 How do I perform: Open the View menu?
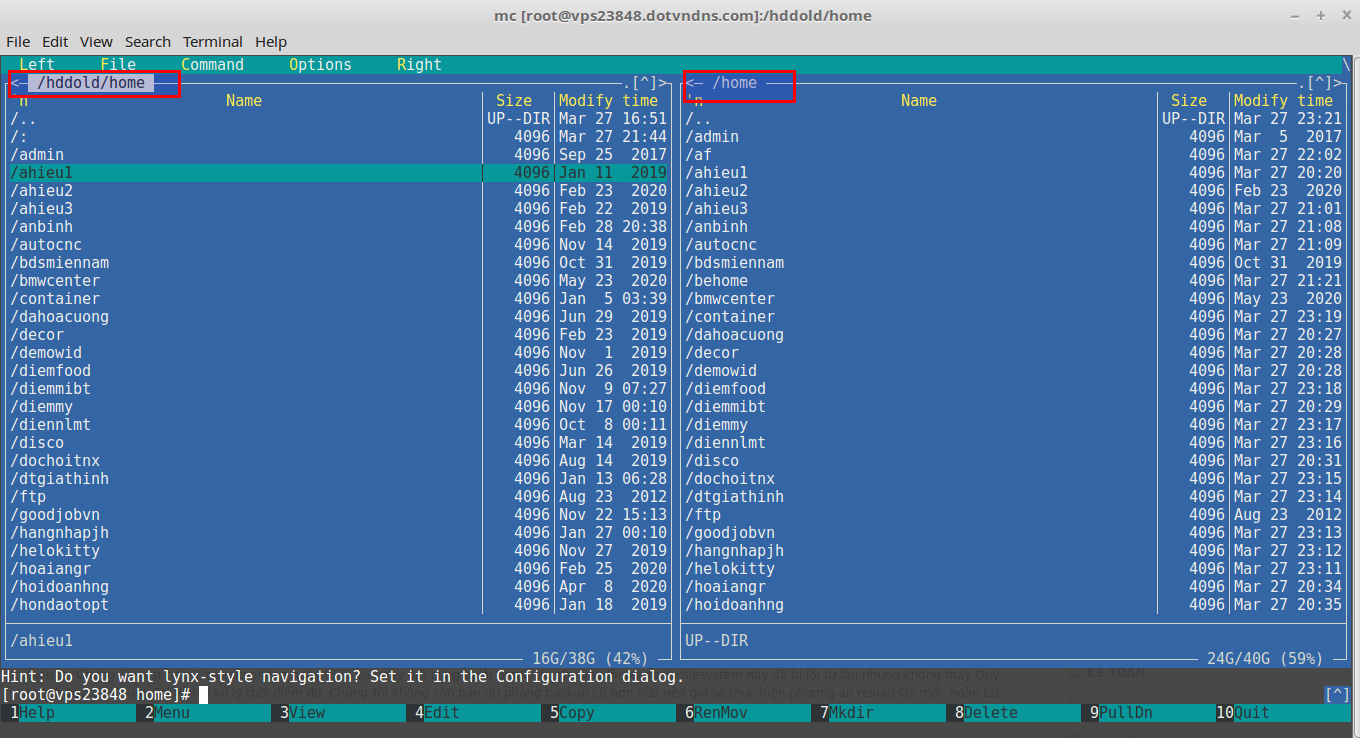pyautogui.click(x=96, y=42)
